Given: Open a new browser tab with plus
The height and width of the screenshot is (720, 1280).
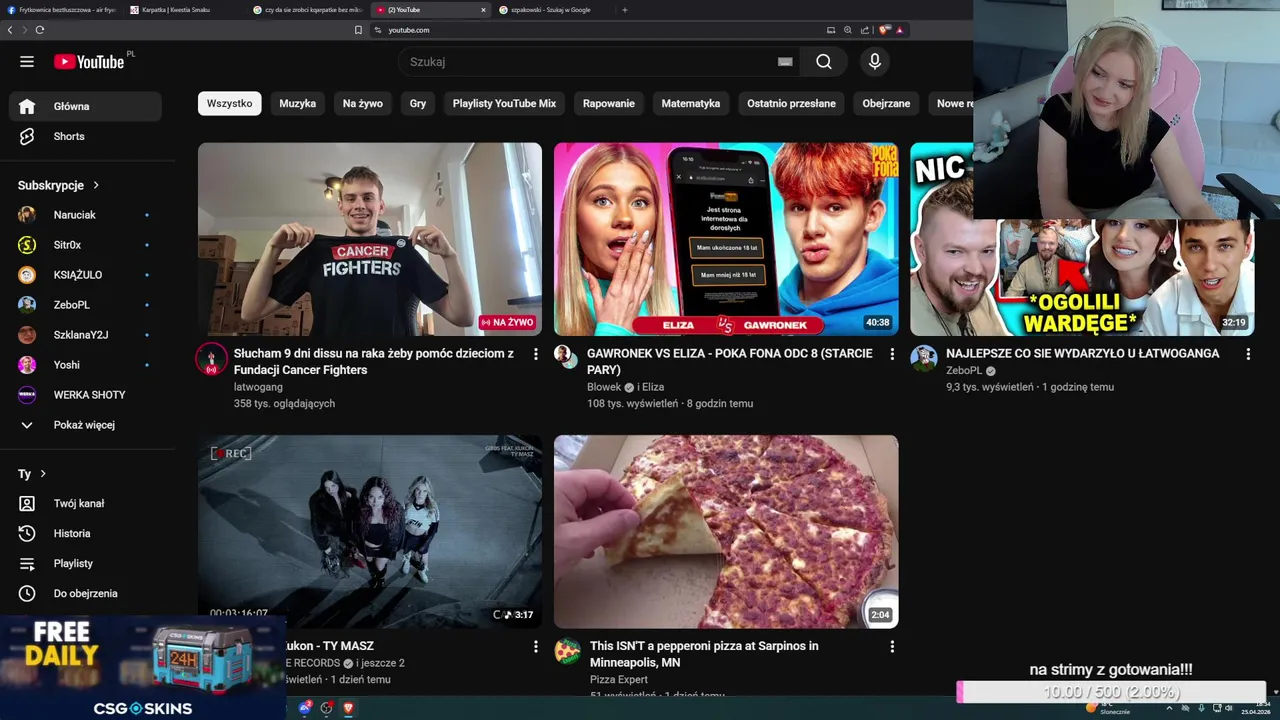Looking at the screenshot, I should coord(625,10).
